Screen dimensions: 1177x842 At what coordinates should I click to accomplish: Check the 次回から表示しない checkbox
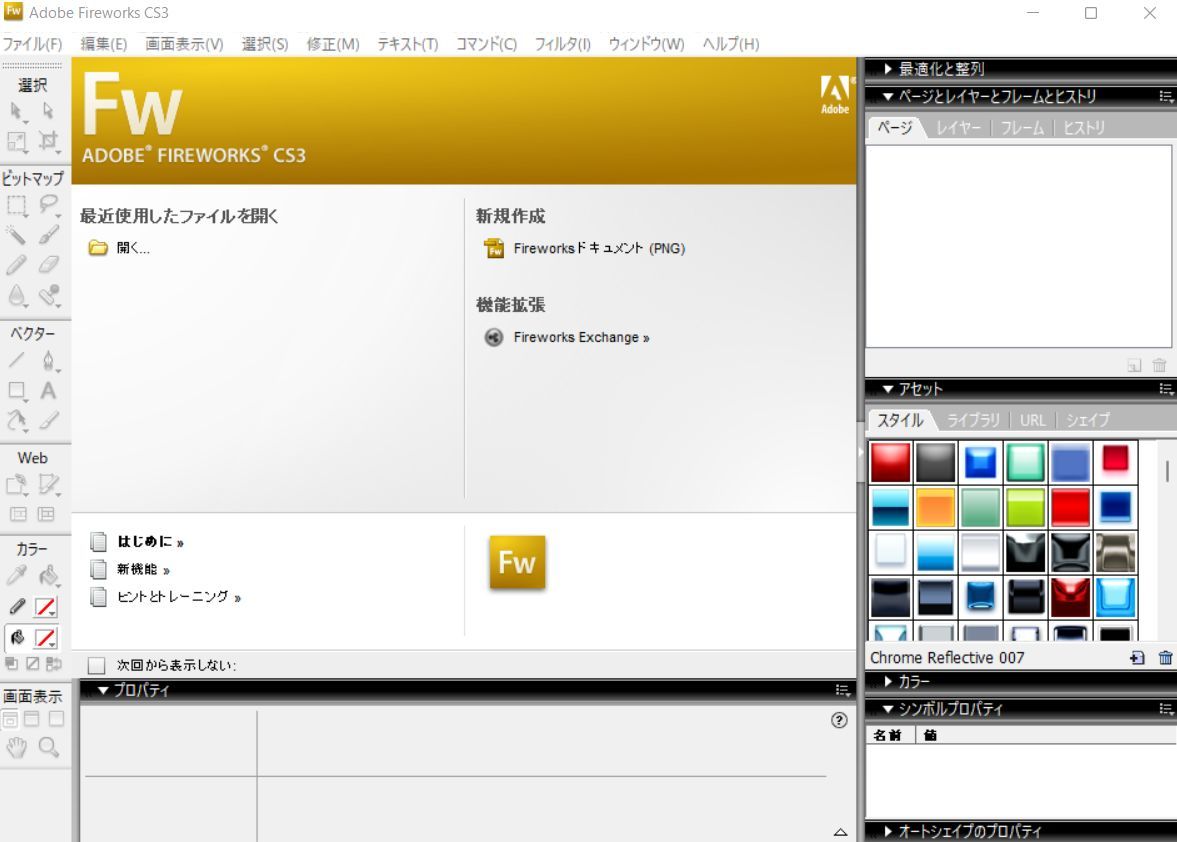pyautogui.click(x=96, y=665)
